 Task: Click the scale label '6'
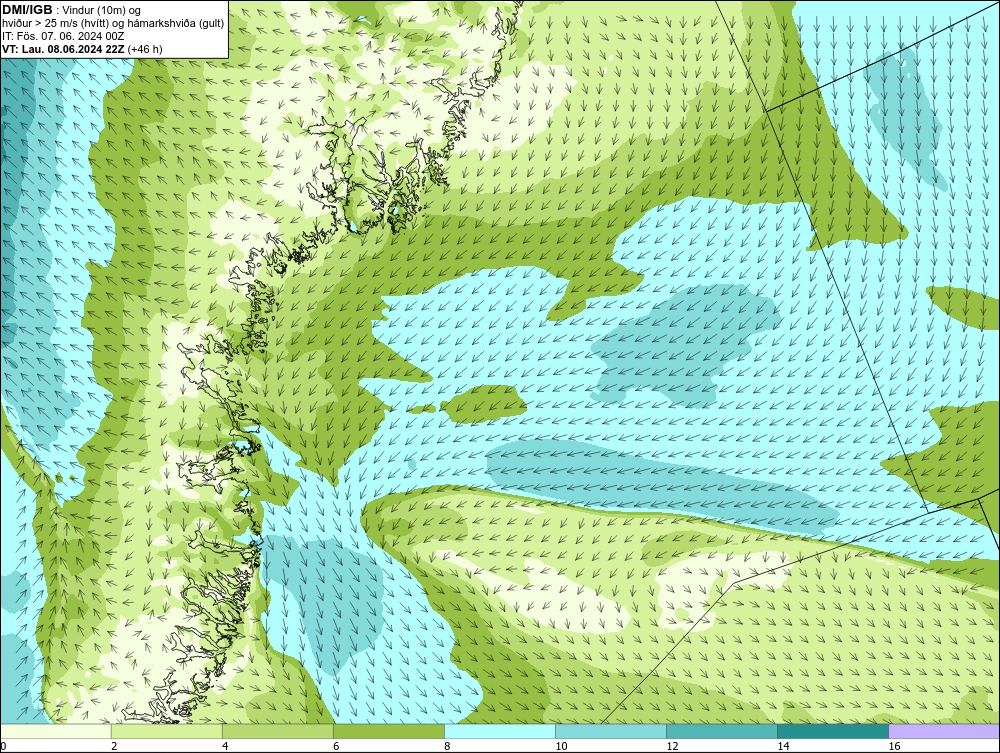pos(336,746)
